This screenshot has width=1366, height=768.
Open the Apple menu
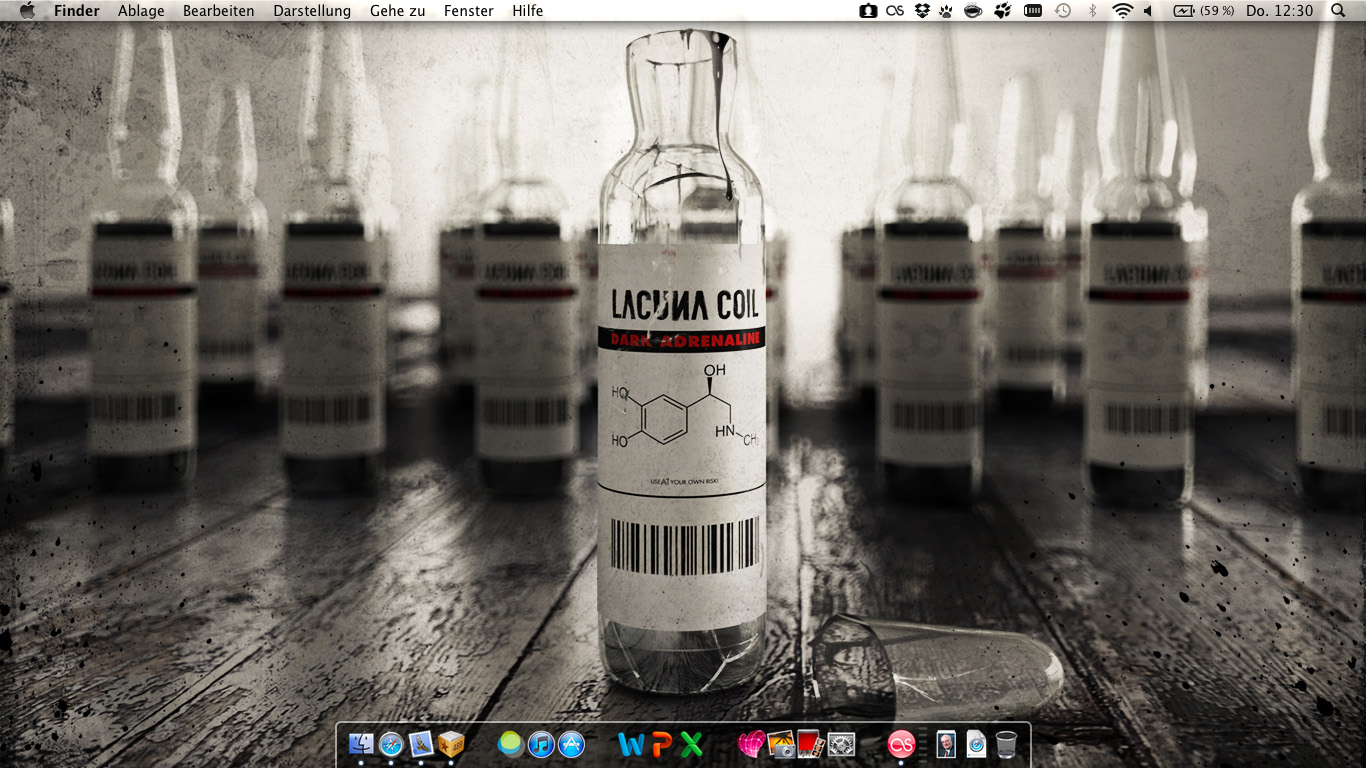pos(27,11)
